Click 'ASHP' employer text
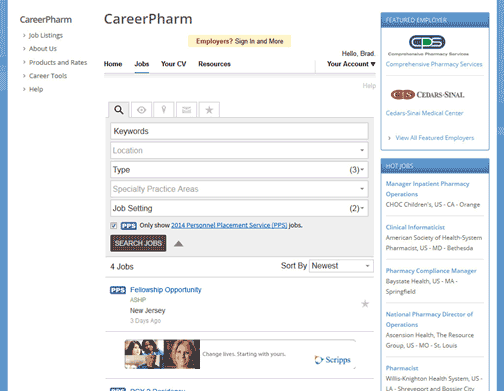The width and height of the screenshot is (504, 391). coord(138,300)
